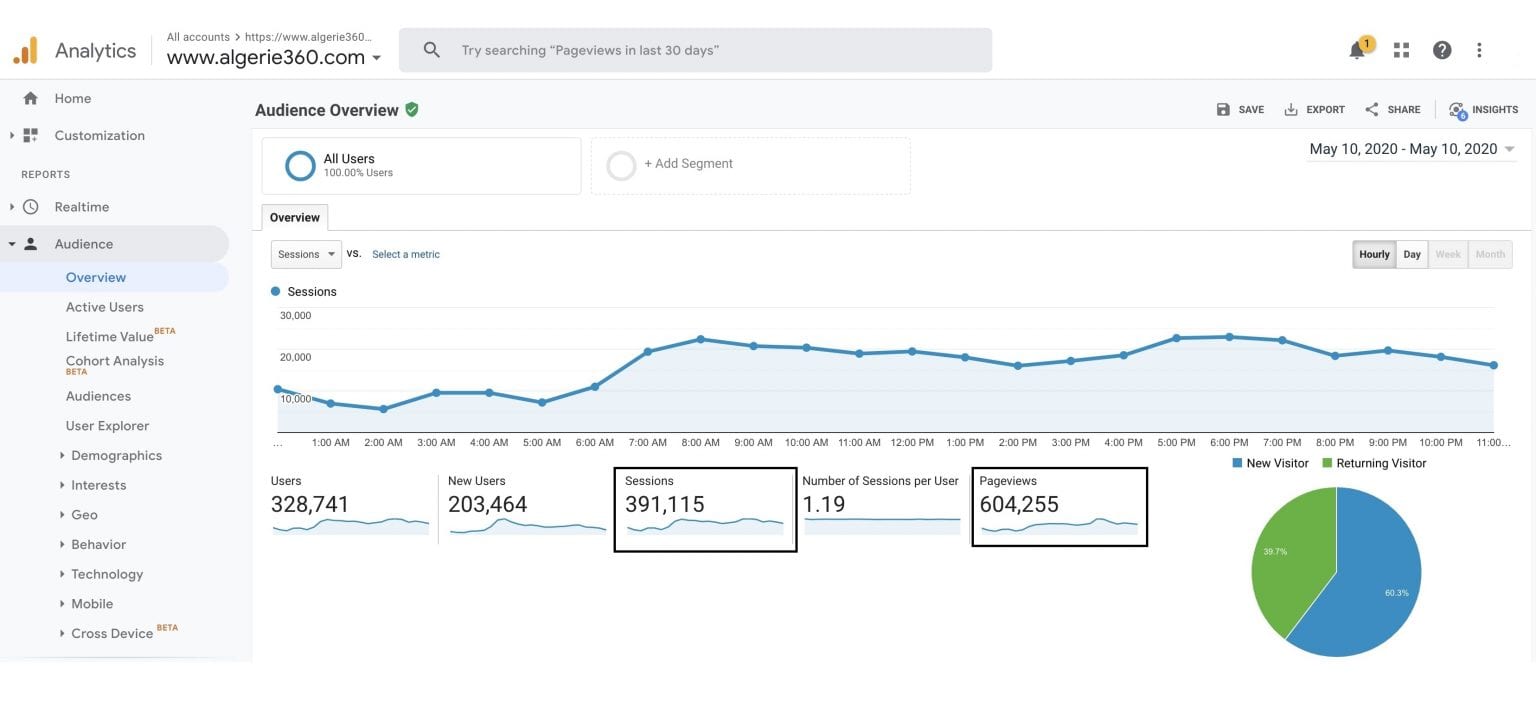
Task: Switch chart granularity to Day
Action: point(1411,254)
